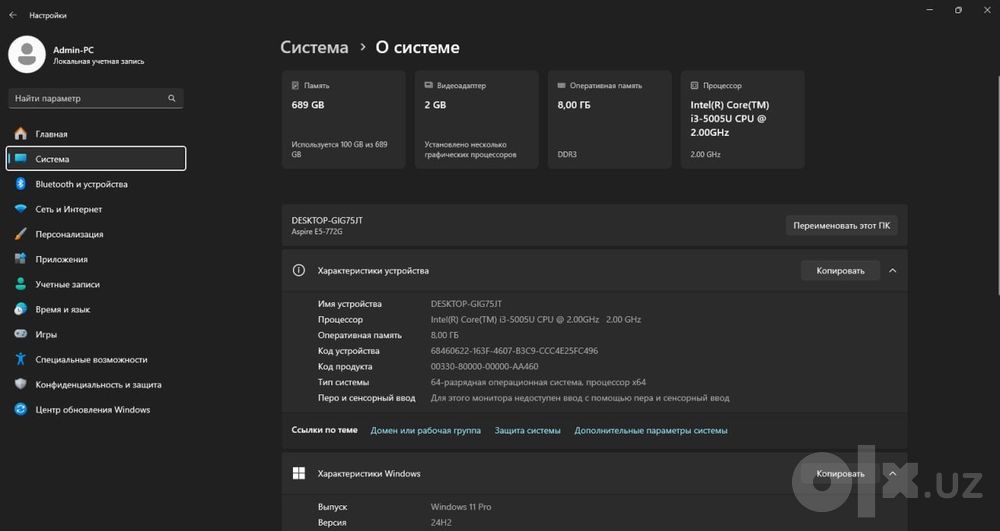Click the Память storage card icon
Screen dimensions: 1000x531
(x=295, y=85)
